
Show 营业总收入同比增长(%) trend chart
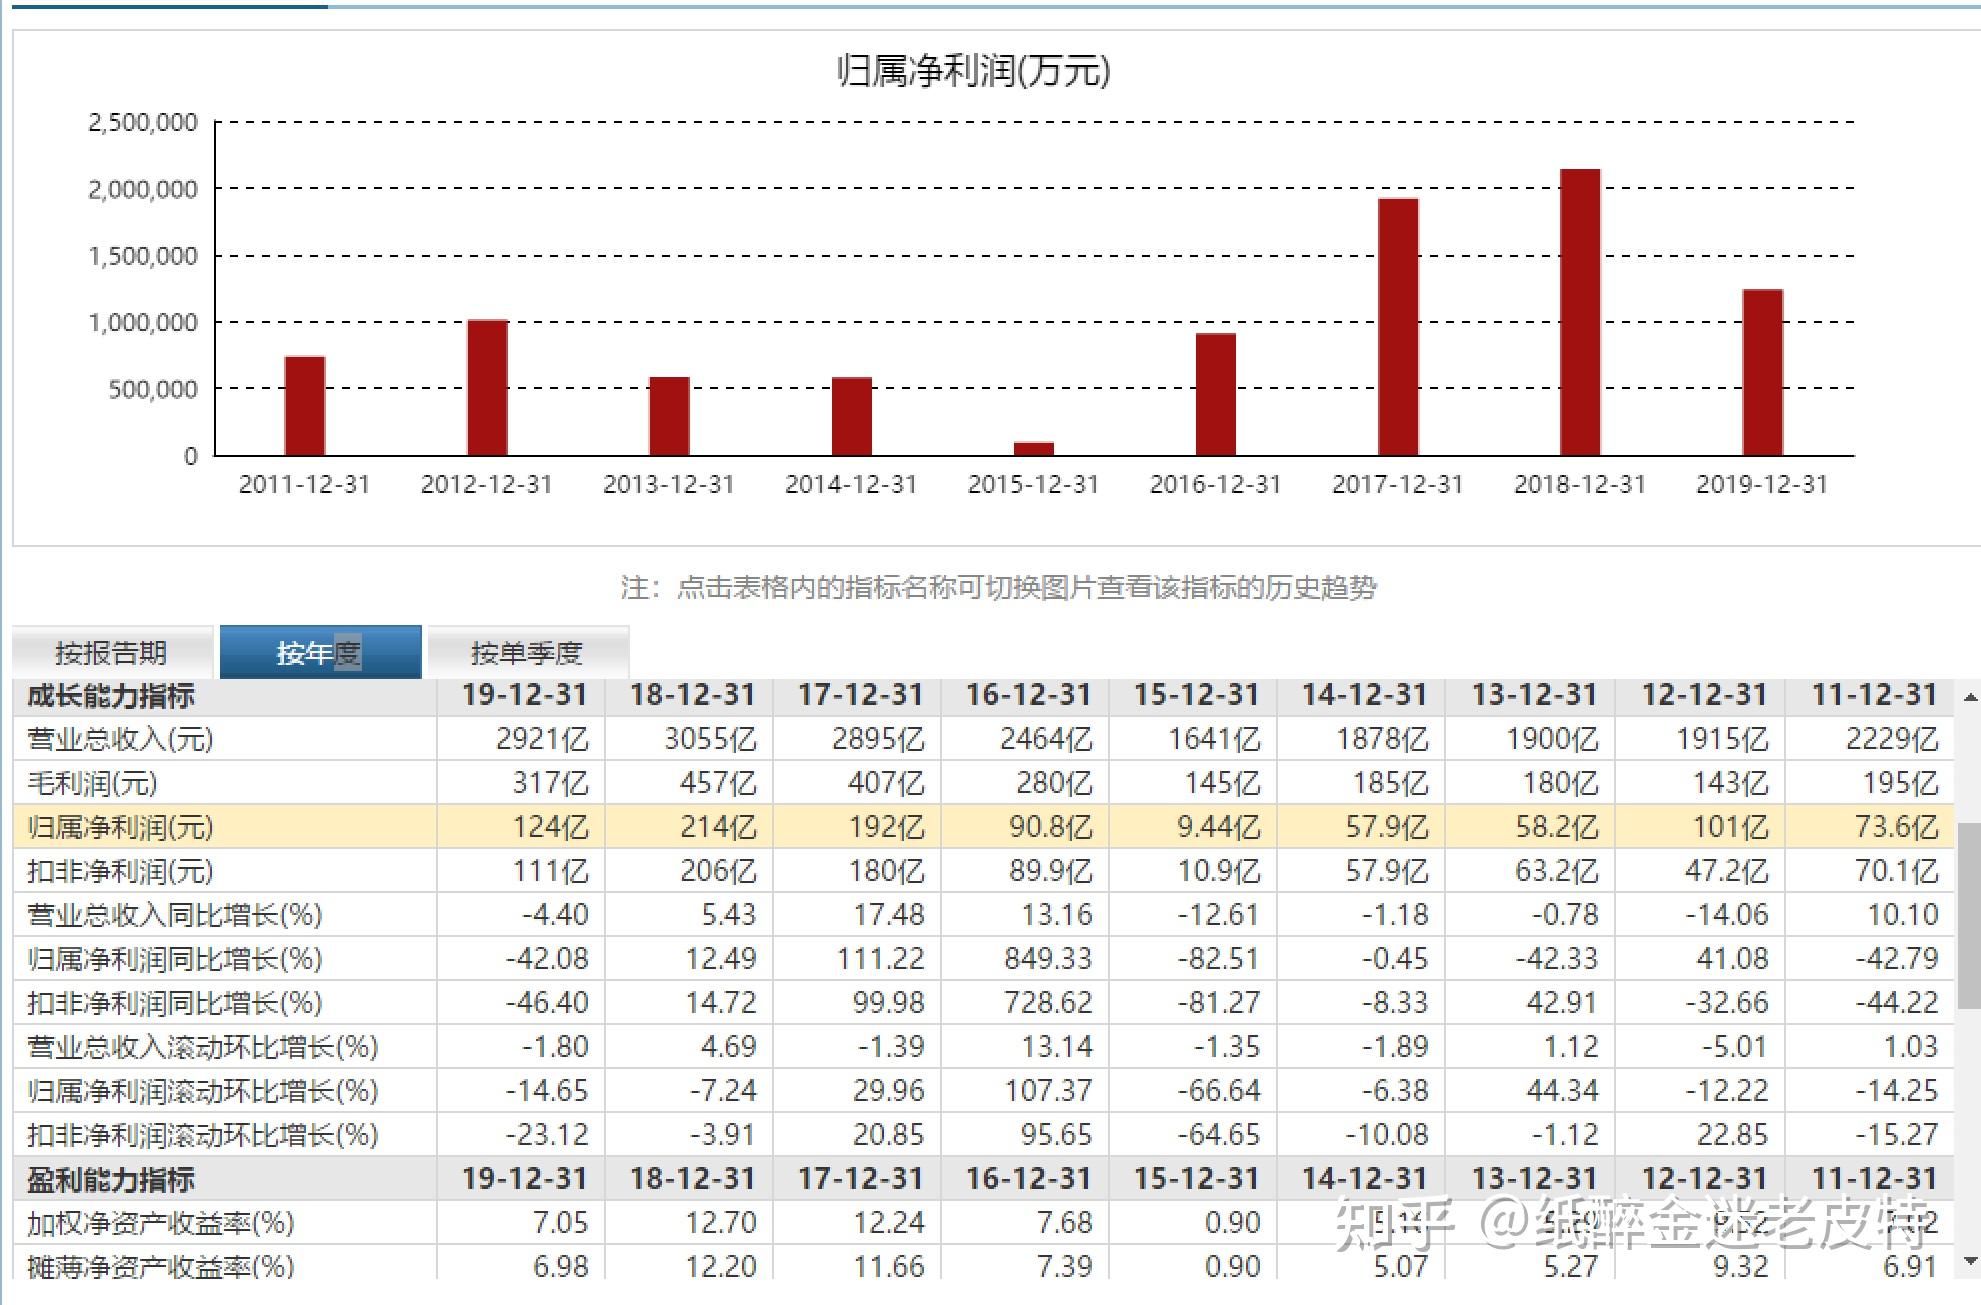pyautogui.click(x=175, y=915)
